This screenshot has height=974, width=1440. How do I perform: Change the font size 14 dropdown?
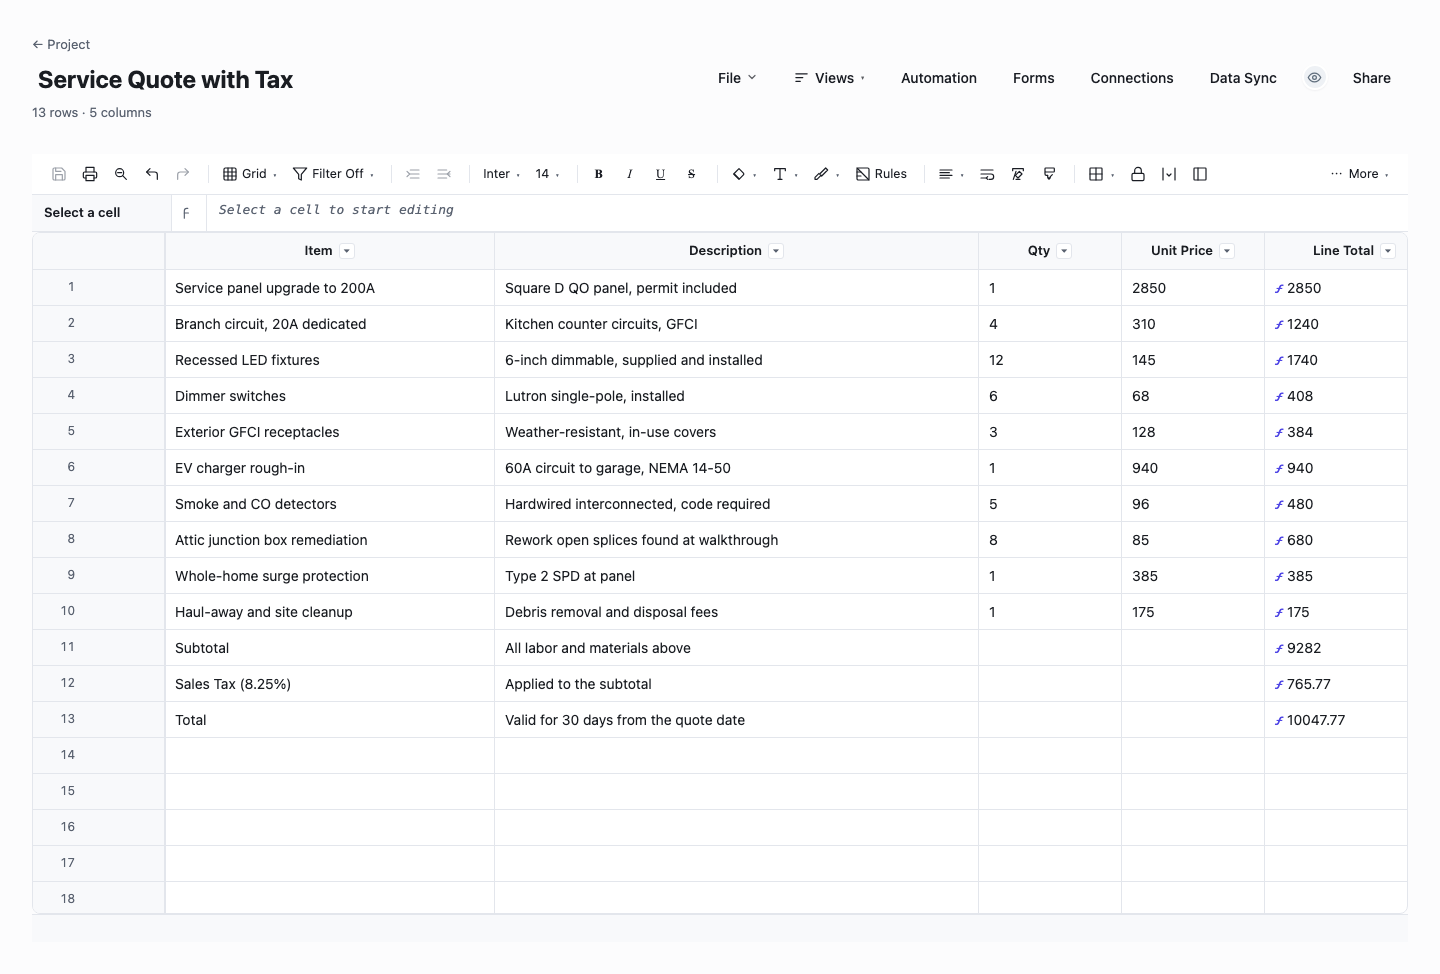[x=547, y=174]
